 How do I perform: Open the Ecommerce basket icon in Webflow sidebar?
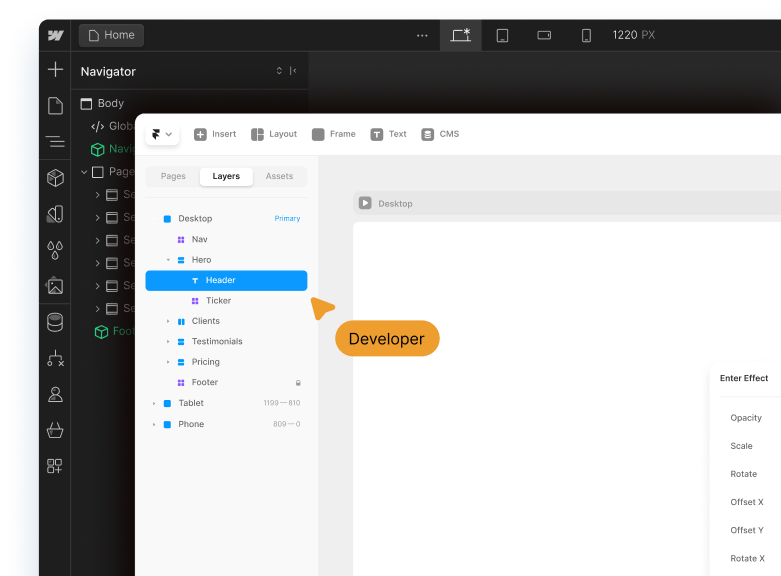(x=55, y=431)
